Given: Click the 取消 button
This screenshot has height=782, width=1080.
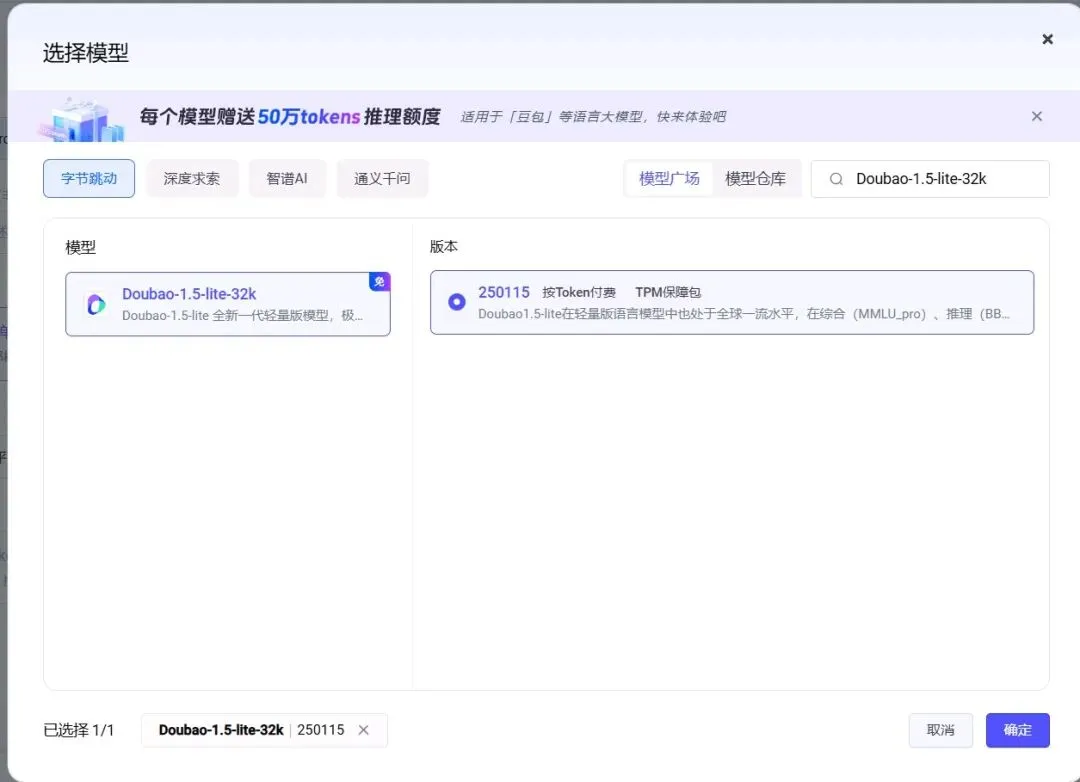Looking at the screenshot, I should click(x=940, y=730).
